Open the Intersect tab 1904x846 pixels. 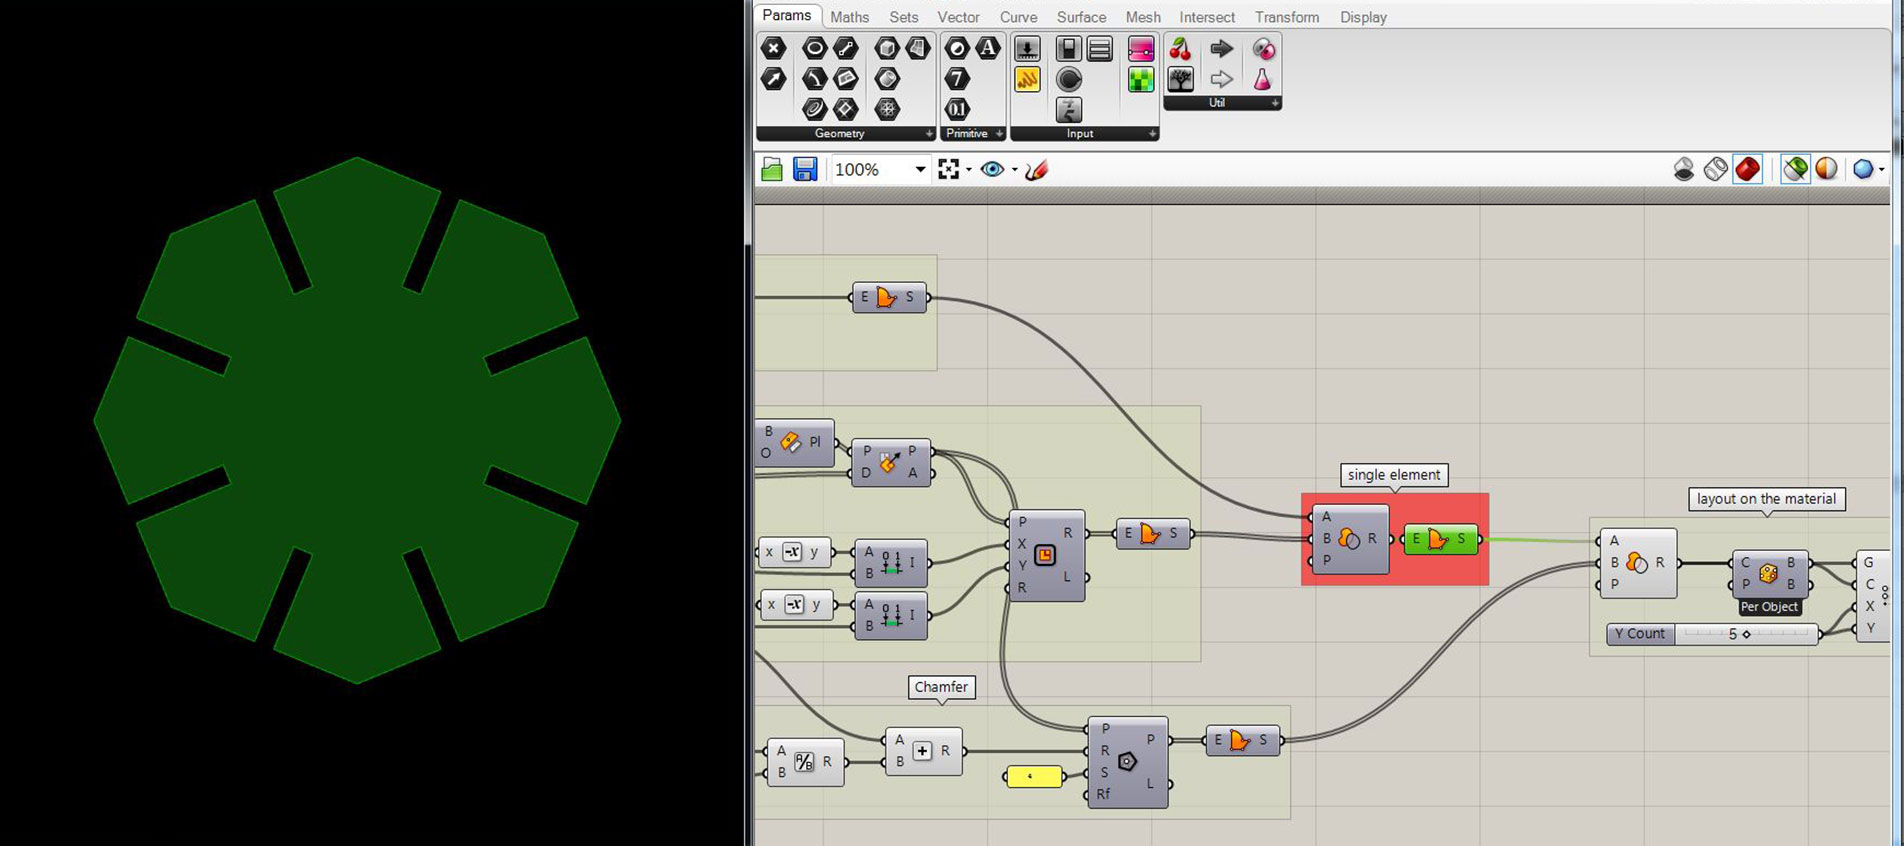pyautogui.click(x=1207, y=17)
